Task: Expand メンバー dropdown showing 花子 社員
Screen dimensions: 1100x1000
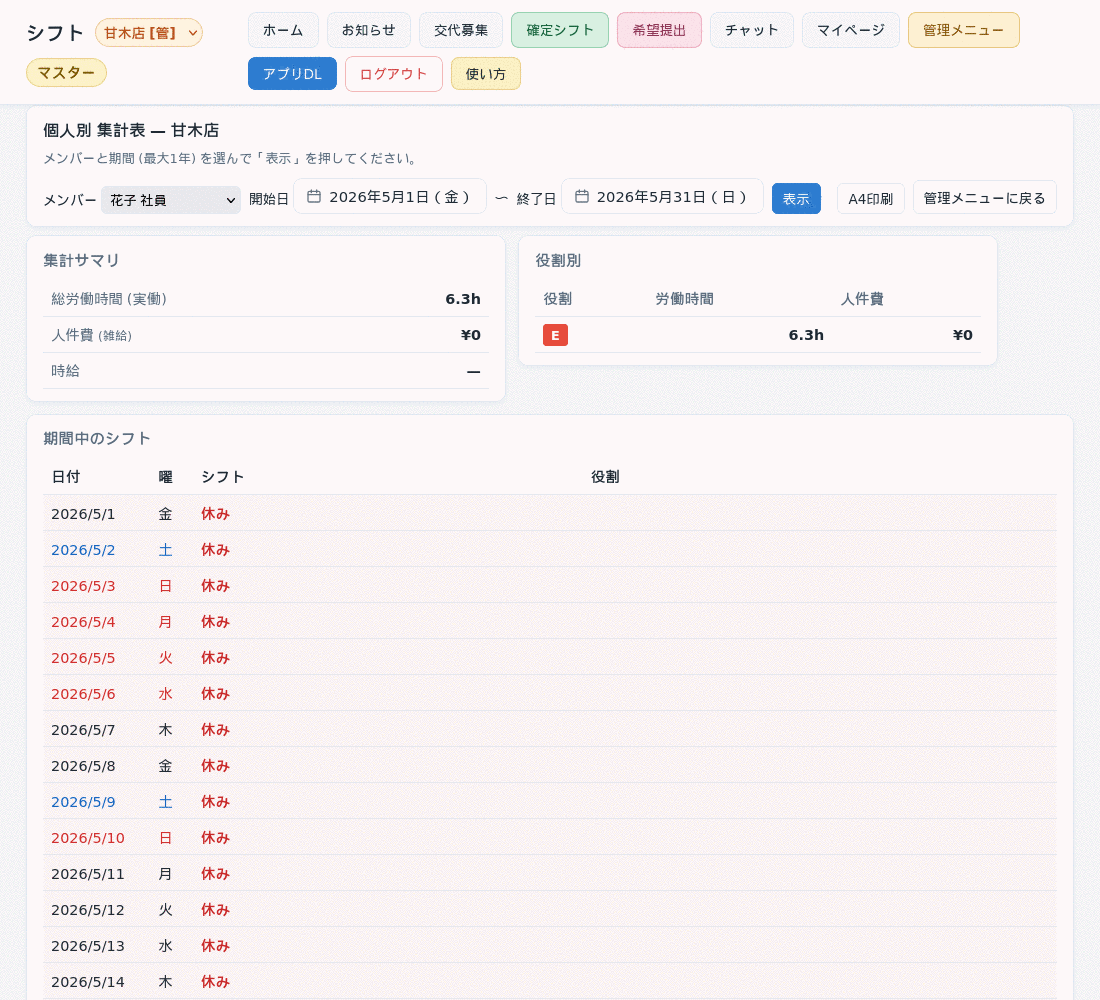Action: [170, 200]
